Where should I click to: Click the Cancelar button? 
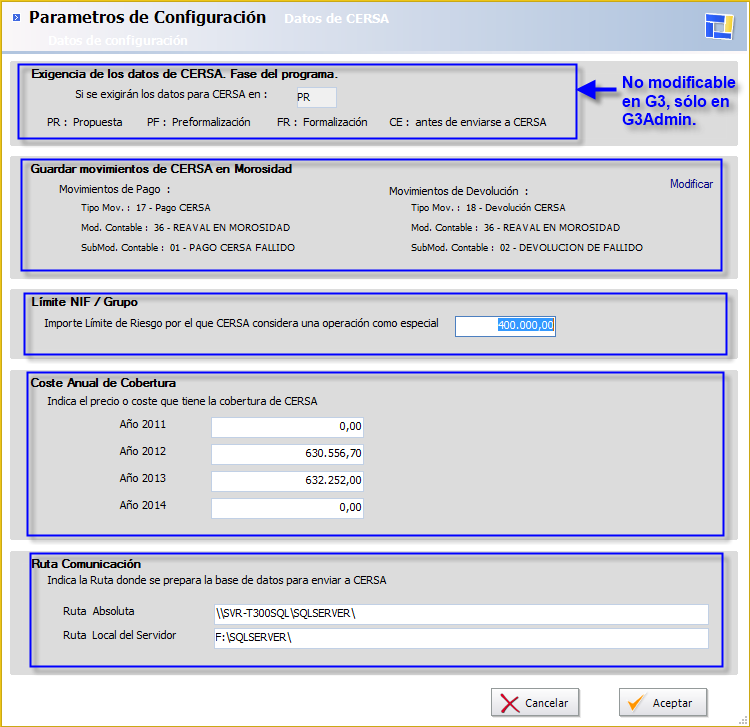pyautogui.click(x=535, y=703)
